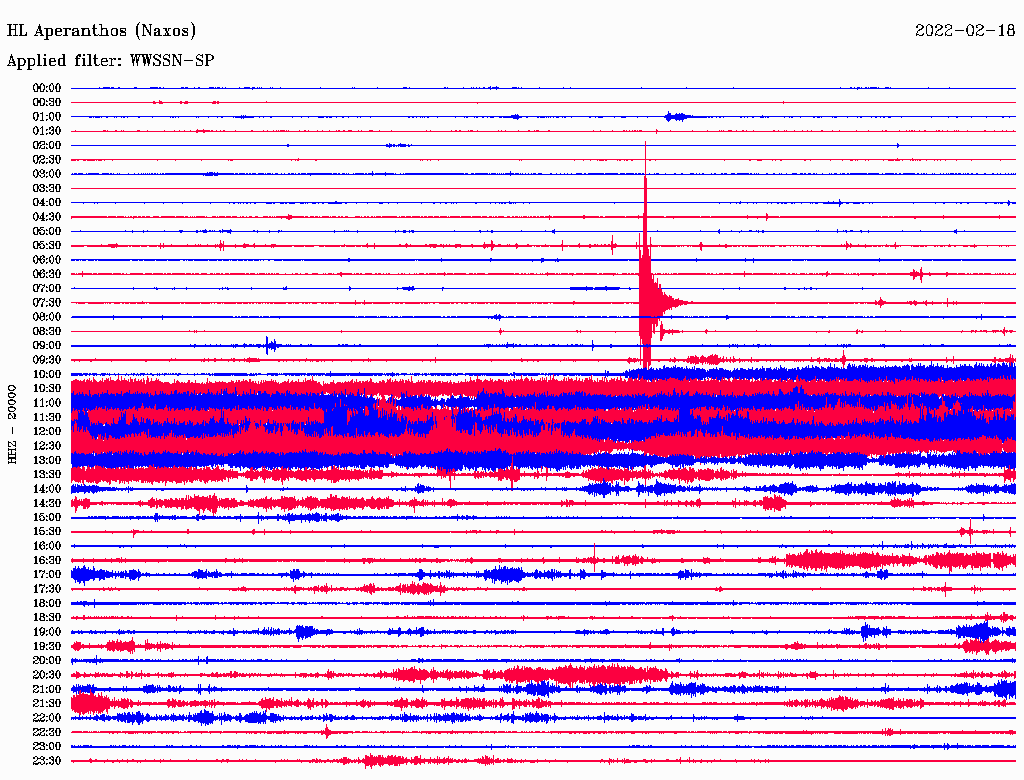Click the 14:00 time label
Screen dimensions: 1024x780
pyautogui.click(x=47, y=489)
